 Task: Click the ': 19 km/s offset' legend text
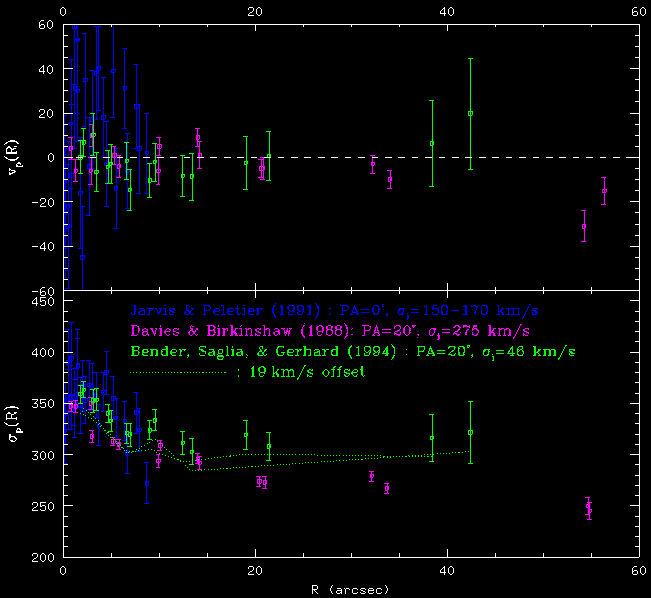pyautogui.click(x=301, y=372)
